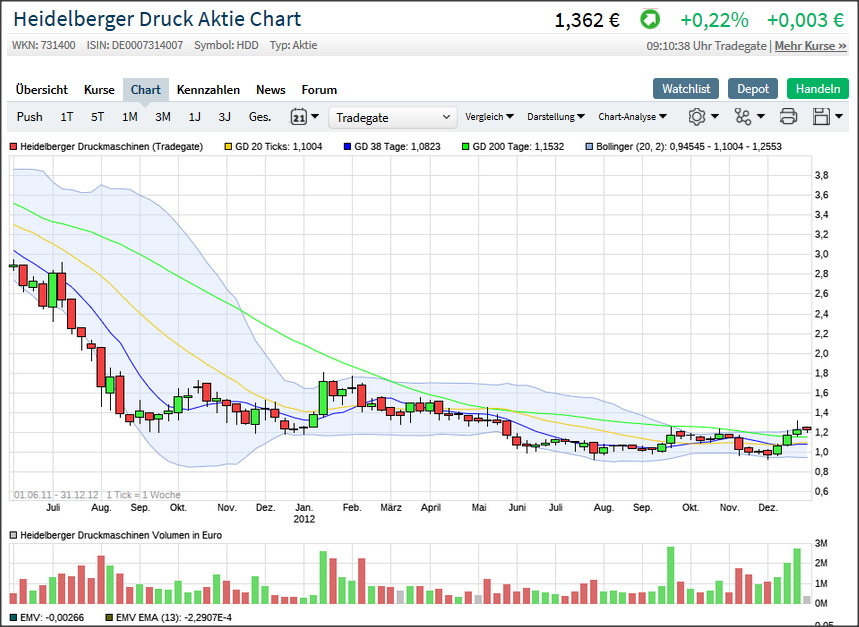Switch to the Übersicht tab

[x=42, y=90]
